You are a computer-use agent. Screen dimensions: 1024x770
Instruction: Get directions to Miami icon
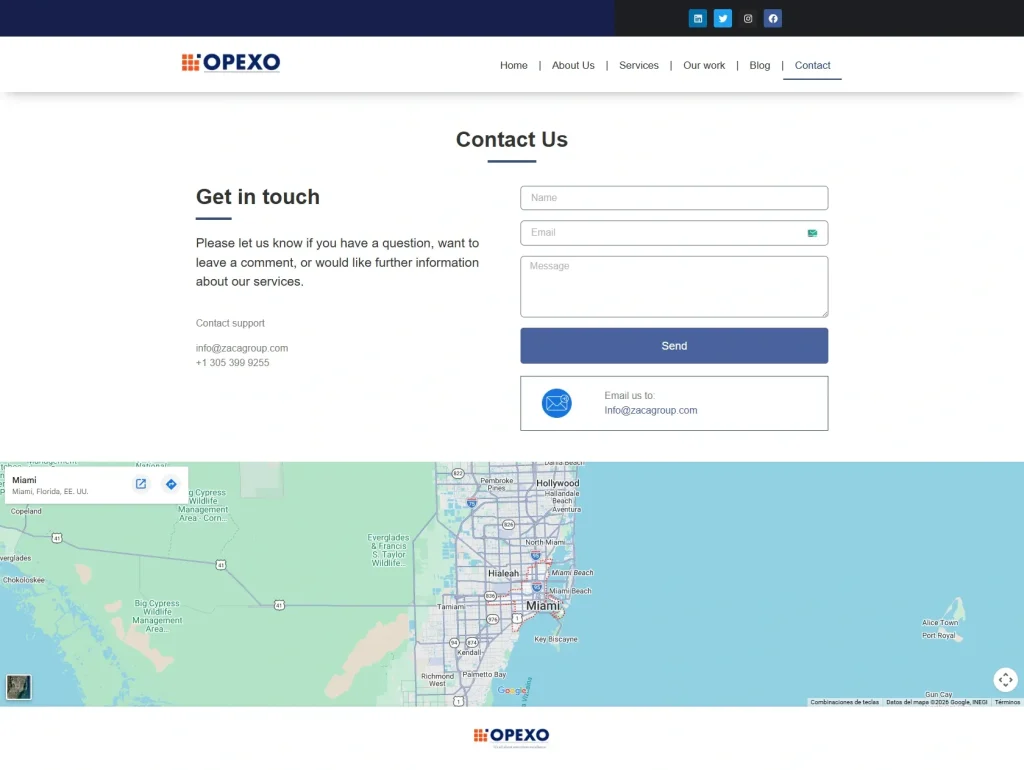(171, 484)
